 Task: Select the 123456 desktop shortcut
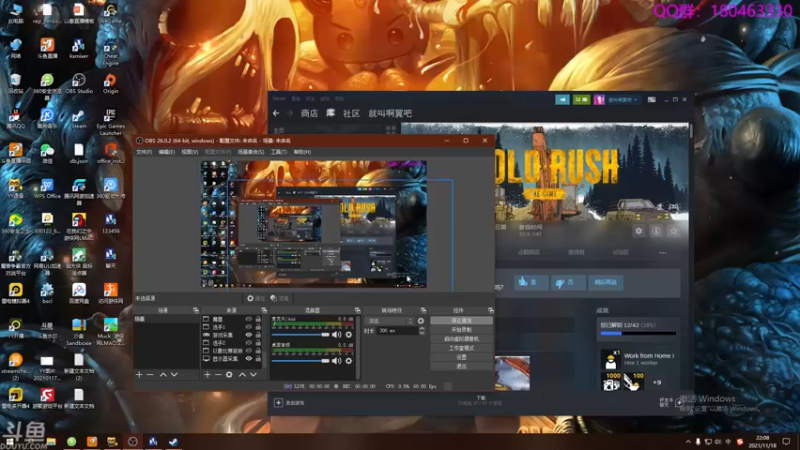click(110, 223)
